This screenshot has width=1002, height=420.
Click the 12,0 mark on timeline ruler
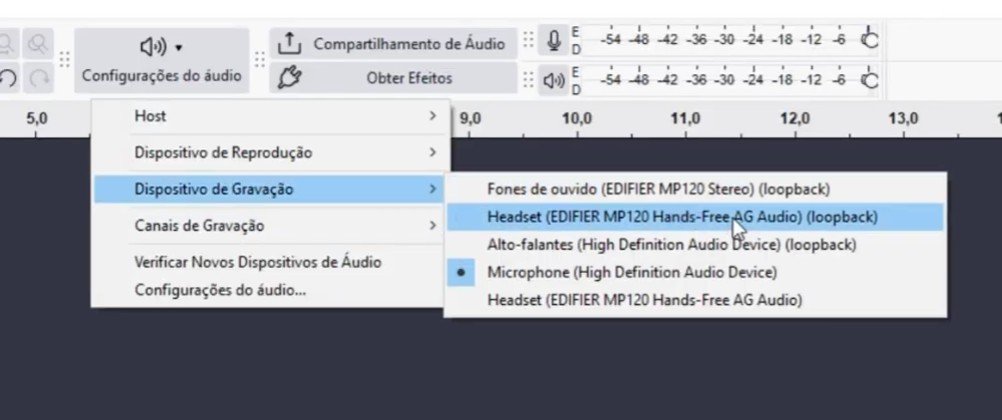[x=795, y=118]
